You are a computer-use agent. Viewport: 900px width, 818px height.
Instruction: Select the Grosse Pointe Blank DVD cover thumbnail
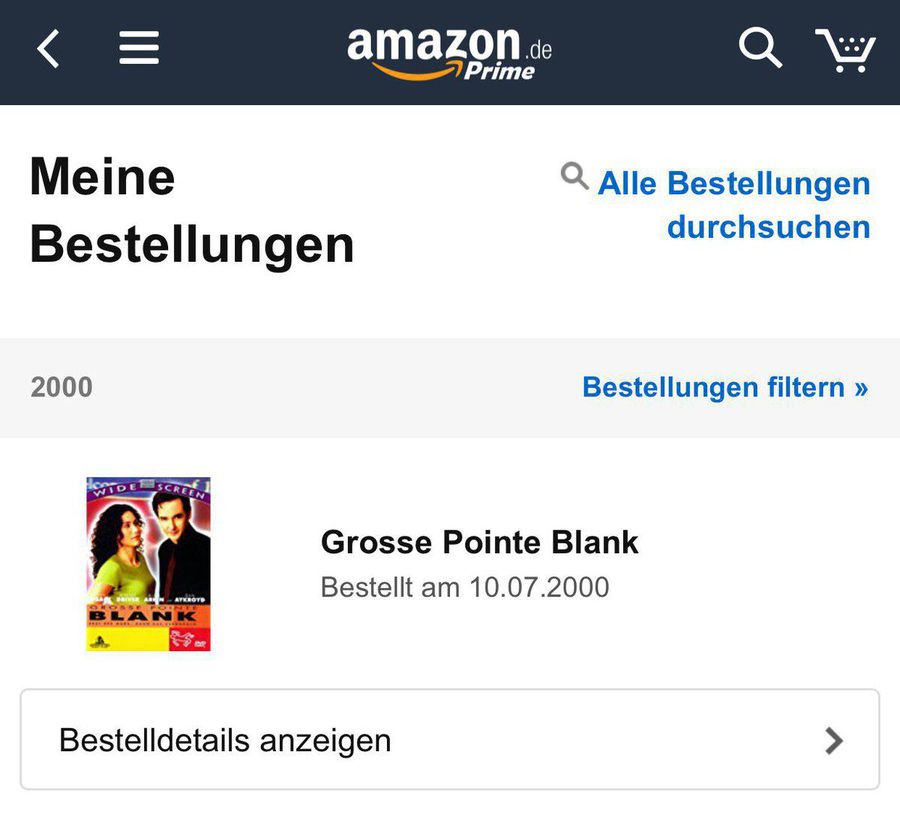point(148,565)
